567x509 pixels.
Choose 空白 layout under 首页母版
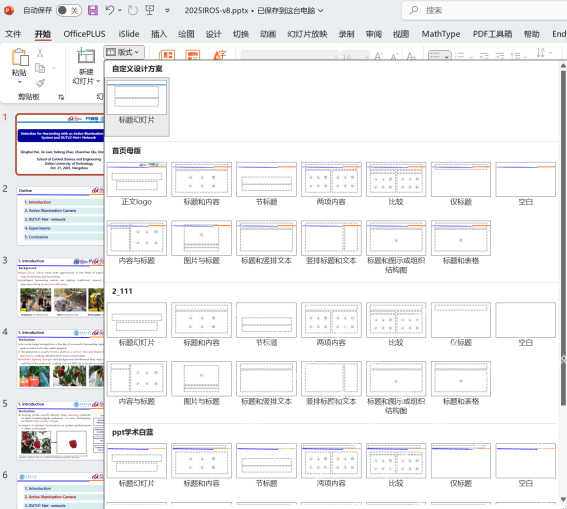(x=525, y=184)
